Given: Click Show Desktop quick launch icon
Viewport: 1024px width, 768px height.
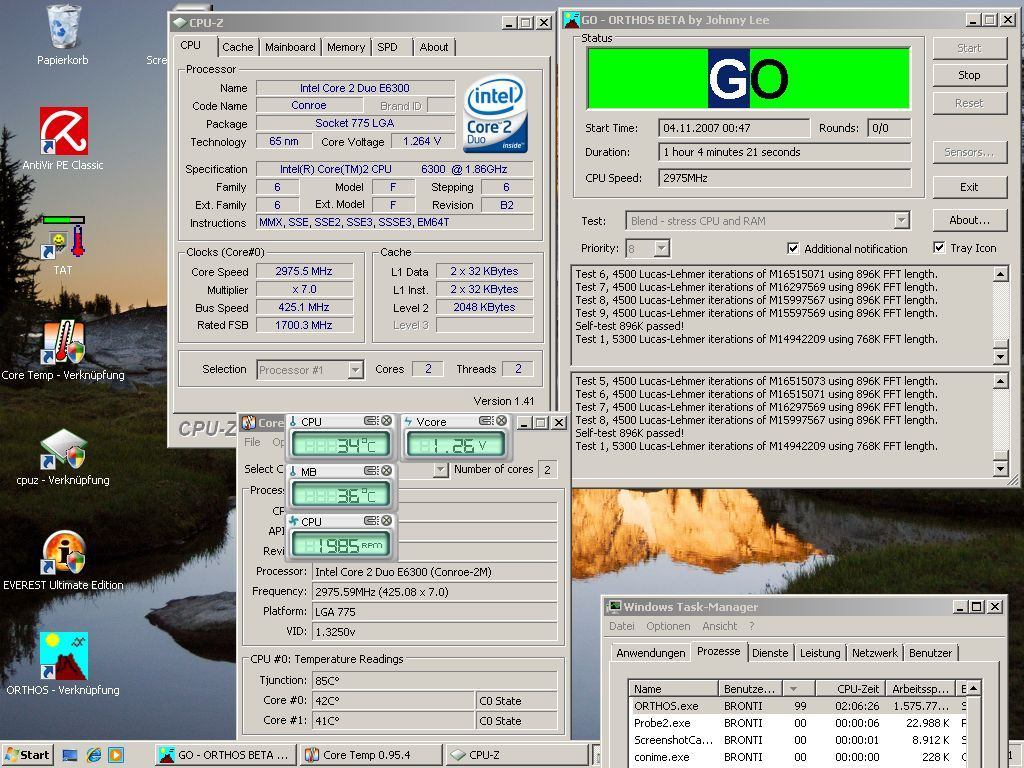Looking at the screenshot, I should (70, 755).
